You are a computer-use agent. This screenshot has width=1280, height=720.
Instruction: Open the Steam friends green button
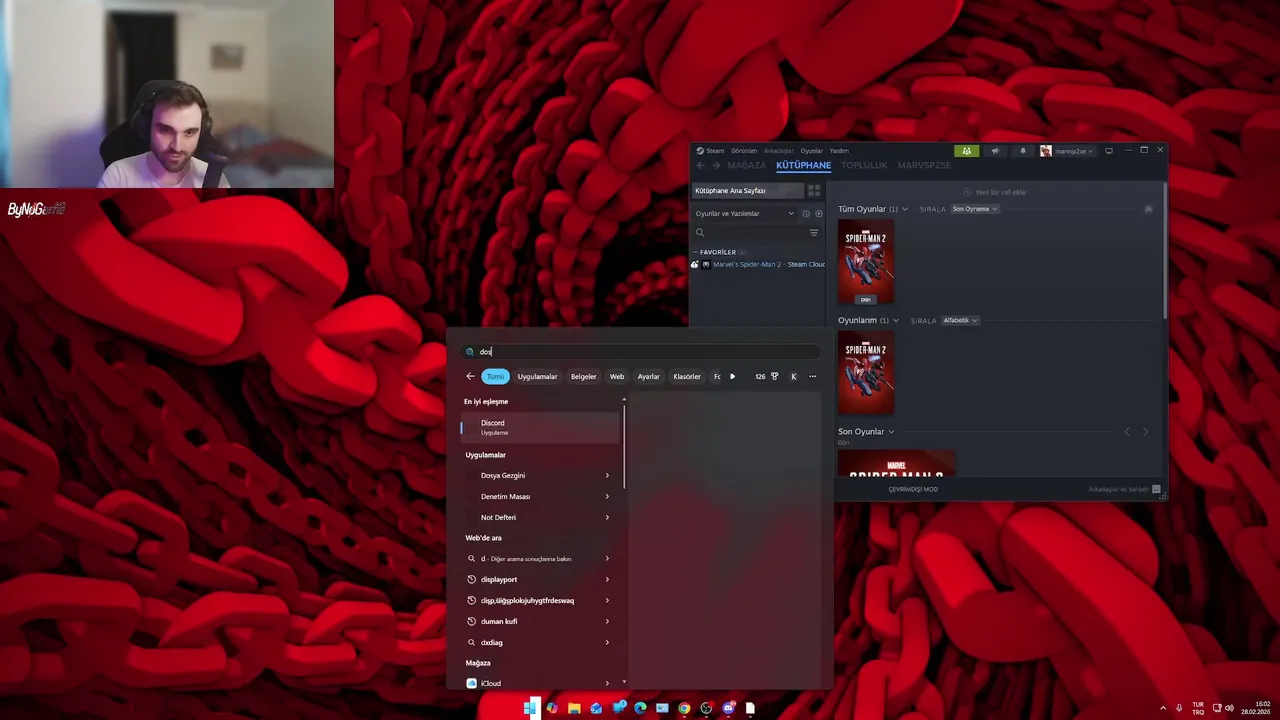966,151
